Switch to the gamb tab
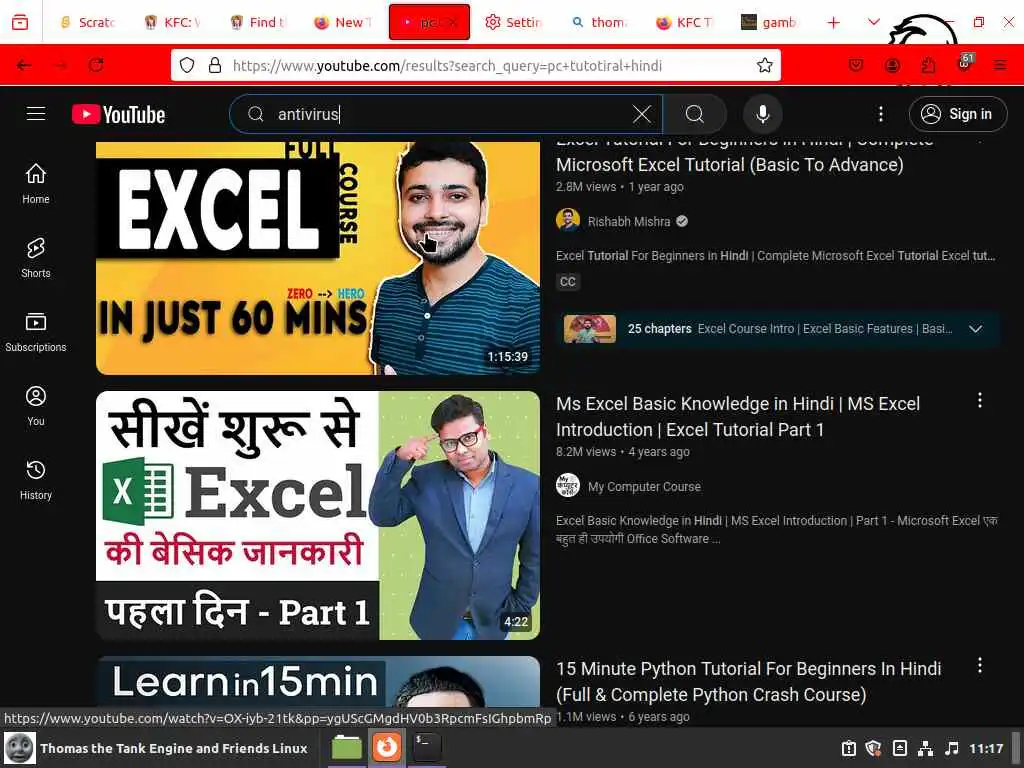Image resolution: width=1024 pixels, height=768 pixels. tap(769, 22)
